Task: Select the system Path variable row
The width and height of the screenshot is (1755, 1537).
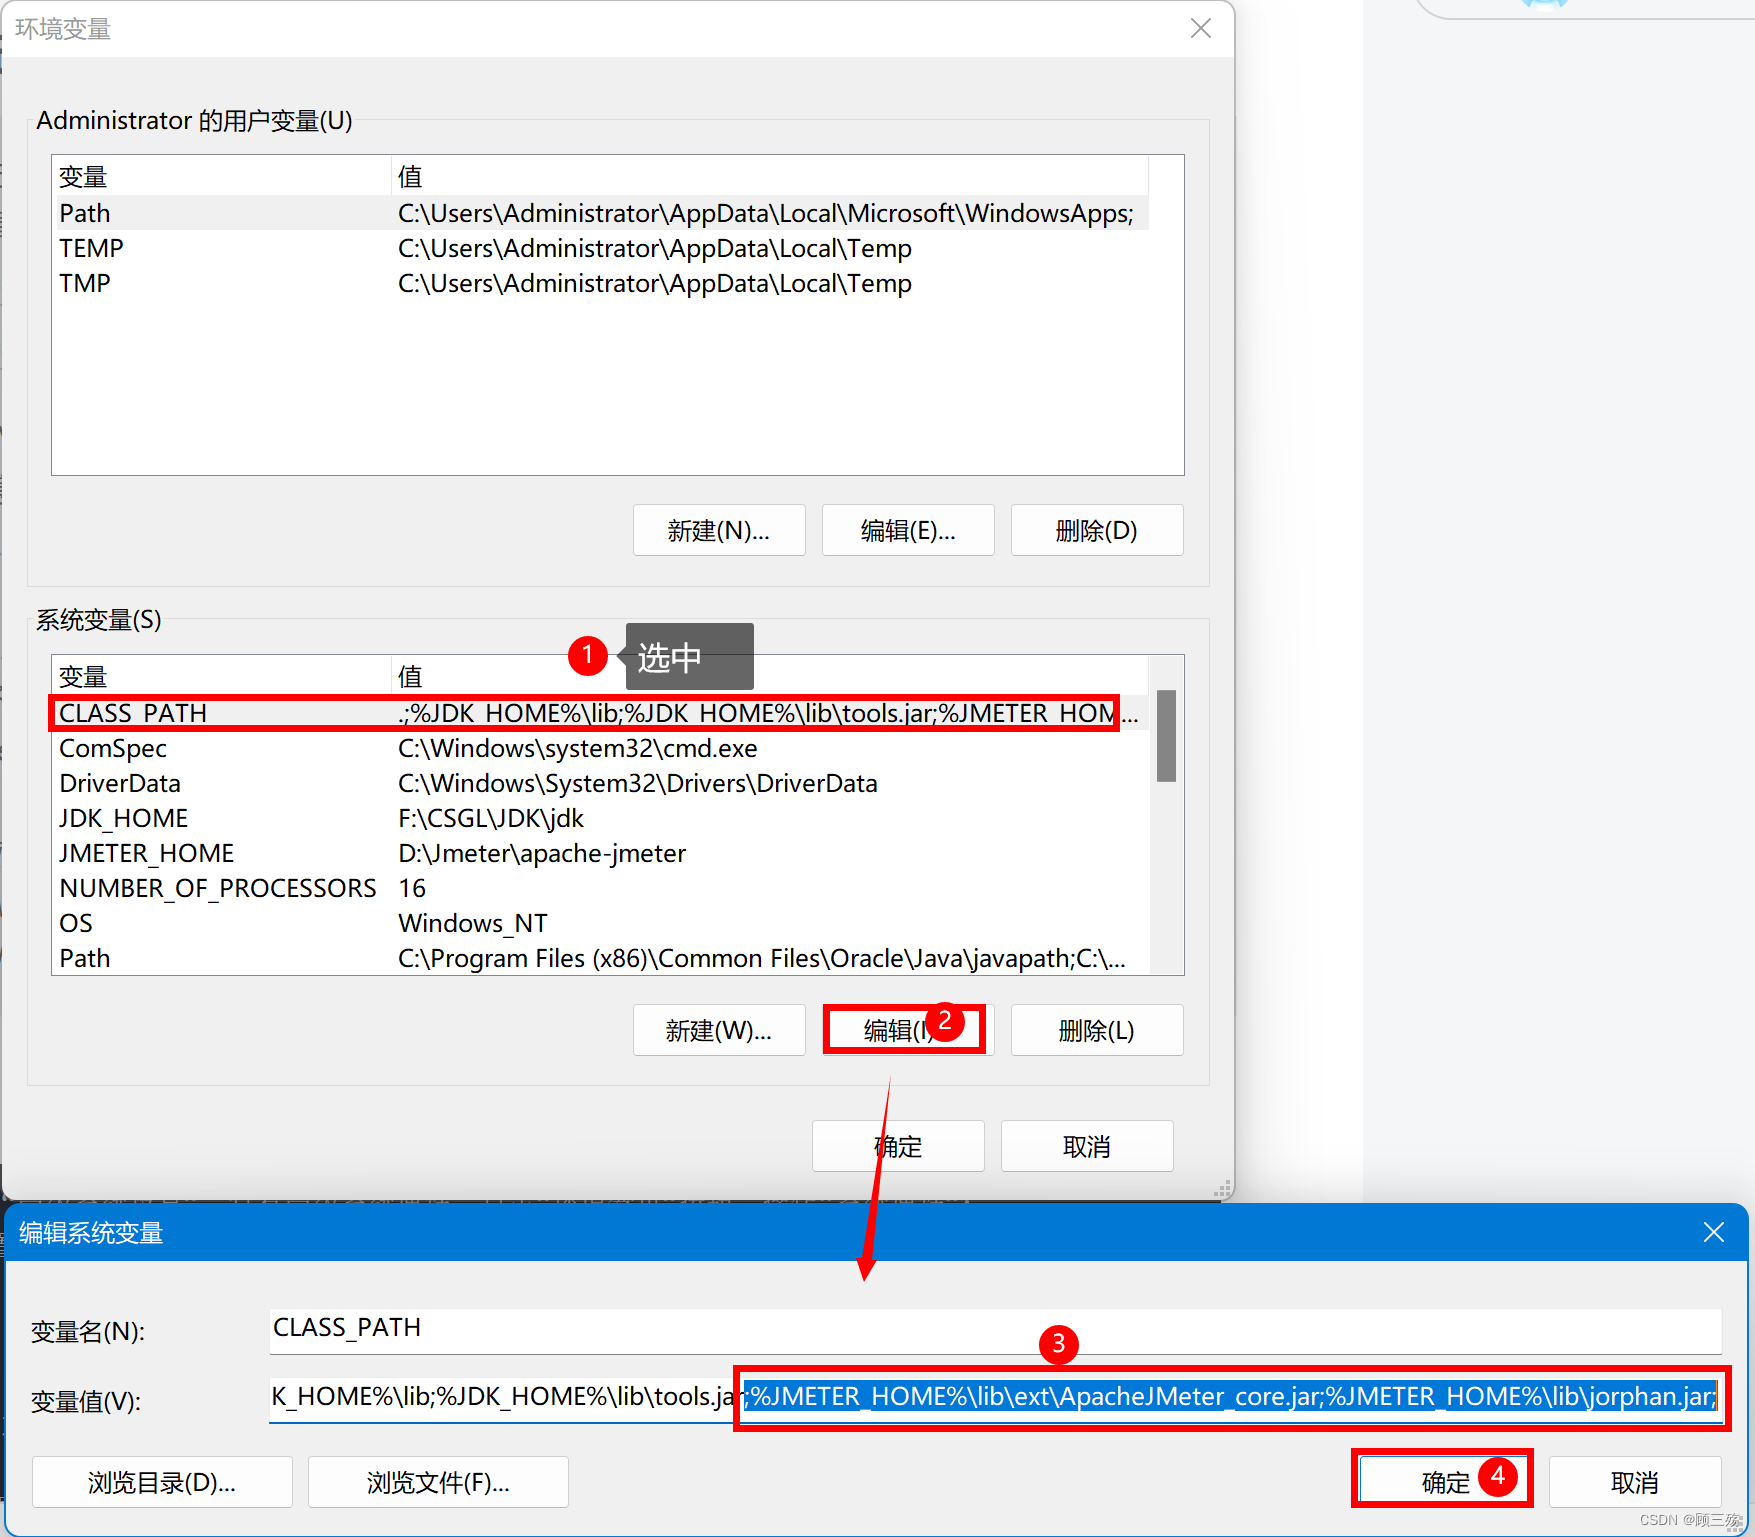Action: coord(600,958)
